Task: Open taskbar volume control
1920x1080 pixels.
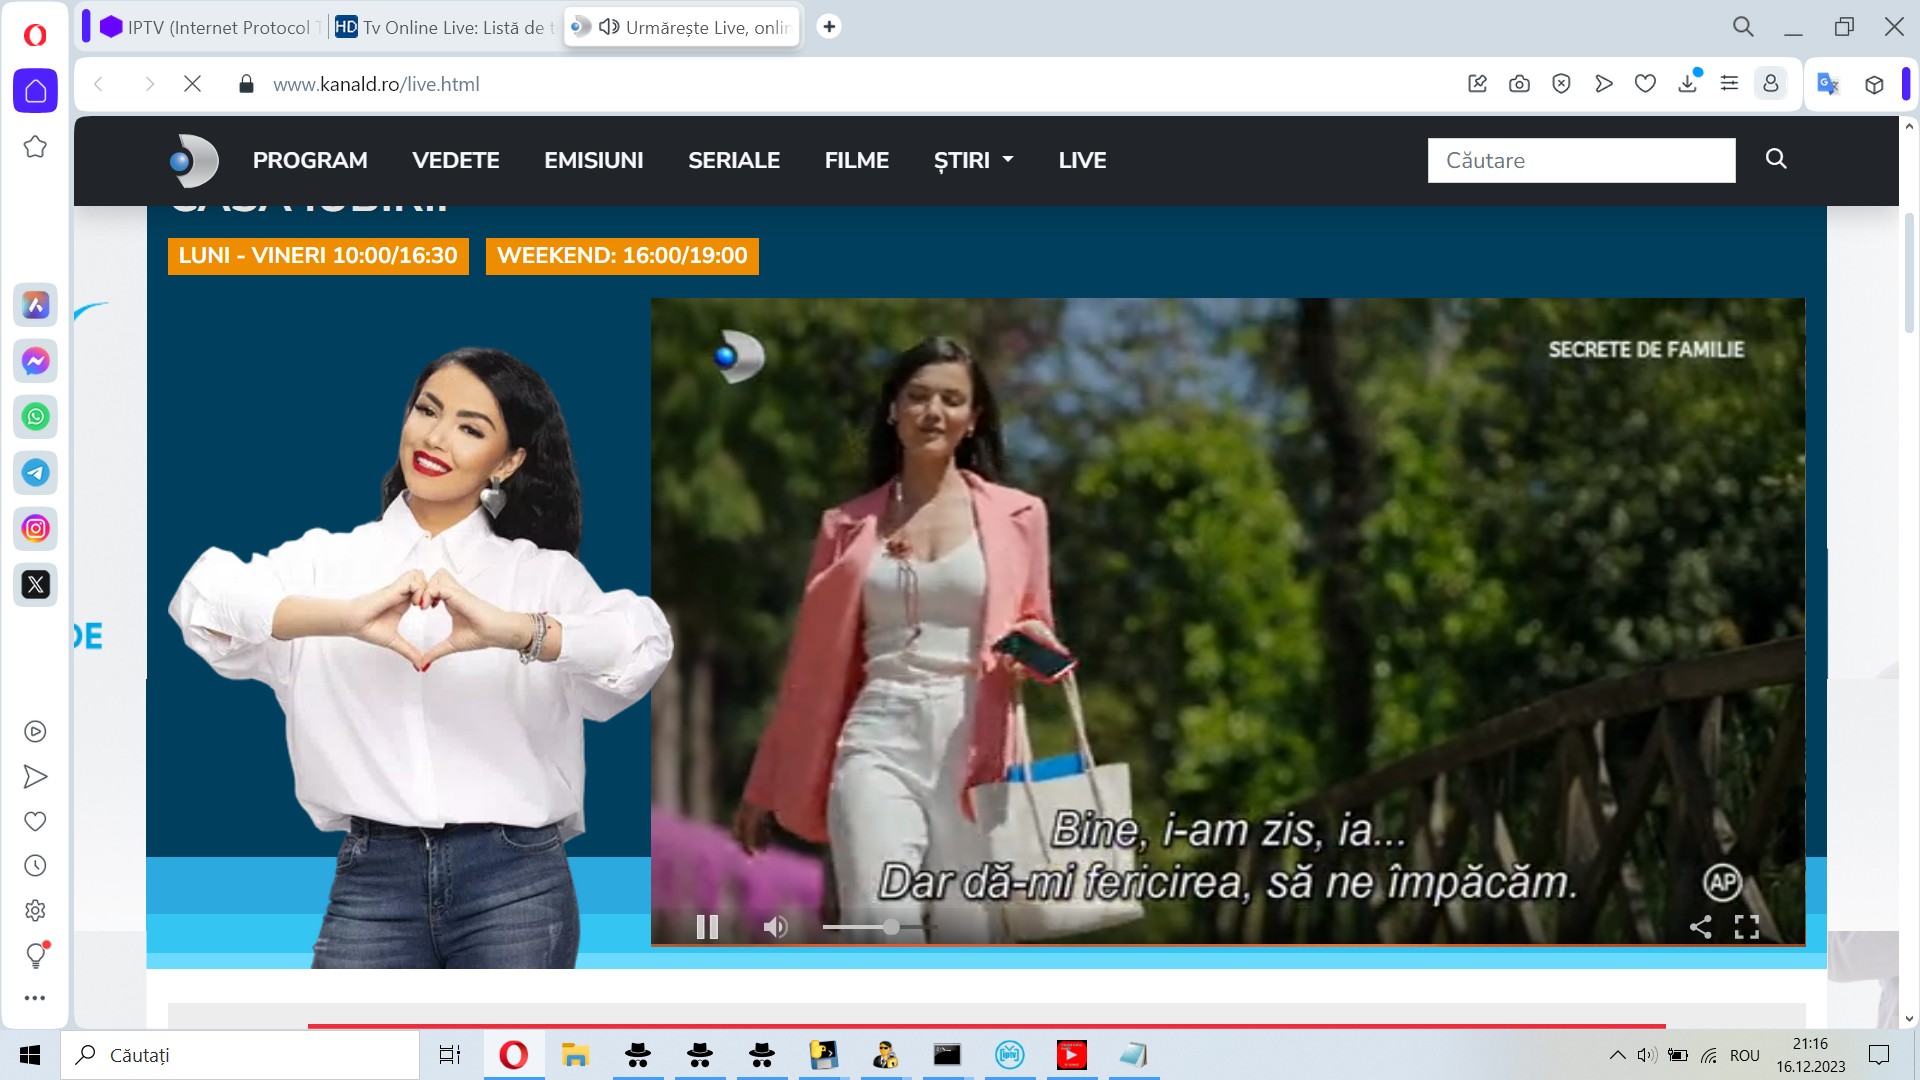Action: tap(1647, 1055)
